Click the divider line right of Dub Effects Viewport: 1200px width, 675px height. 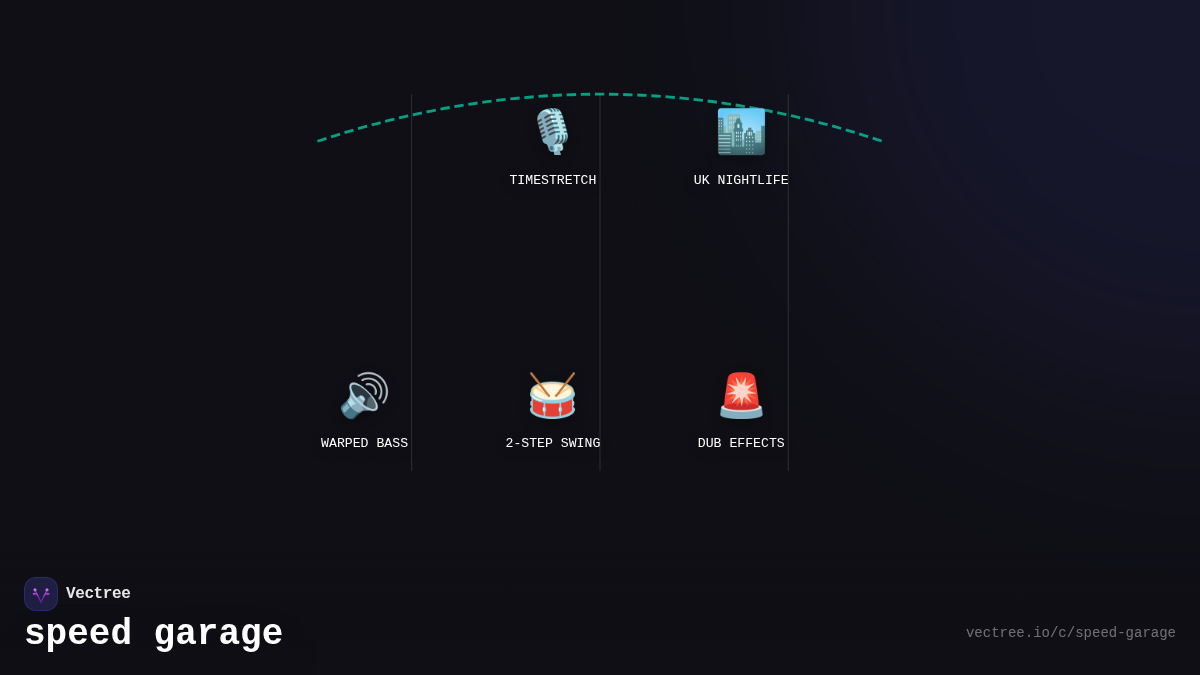pyautogui.click(x=788, y=300)
